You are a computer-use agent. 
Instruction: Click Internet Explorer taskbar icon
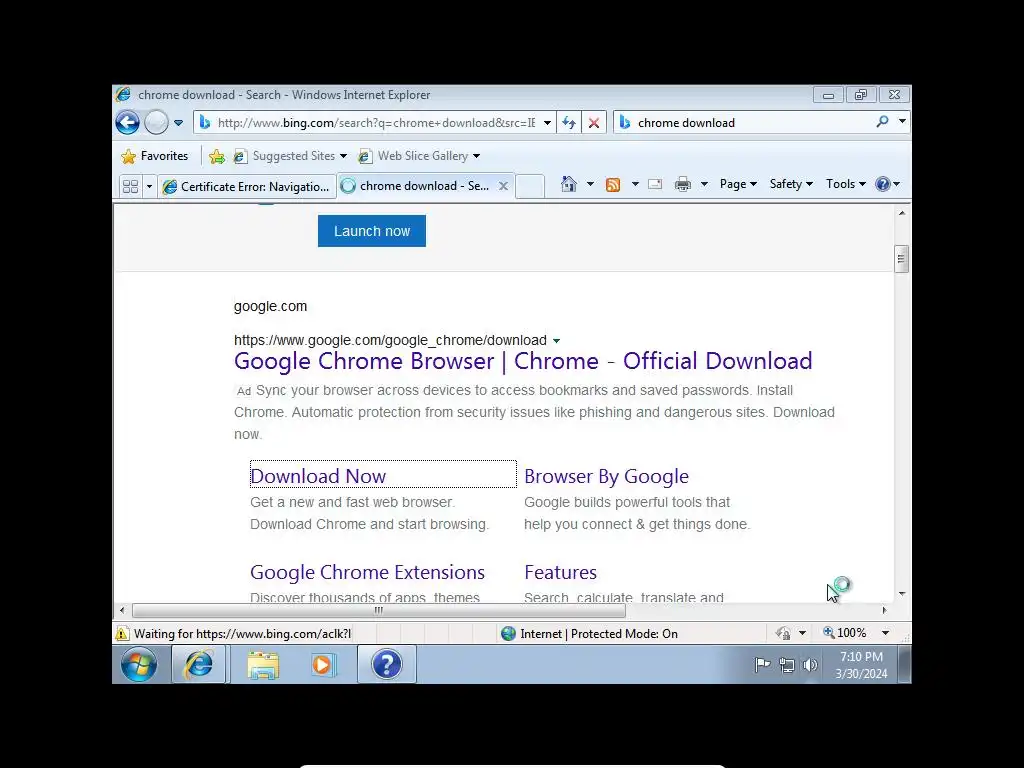click(x=199, y=664)
